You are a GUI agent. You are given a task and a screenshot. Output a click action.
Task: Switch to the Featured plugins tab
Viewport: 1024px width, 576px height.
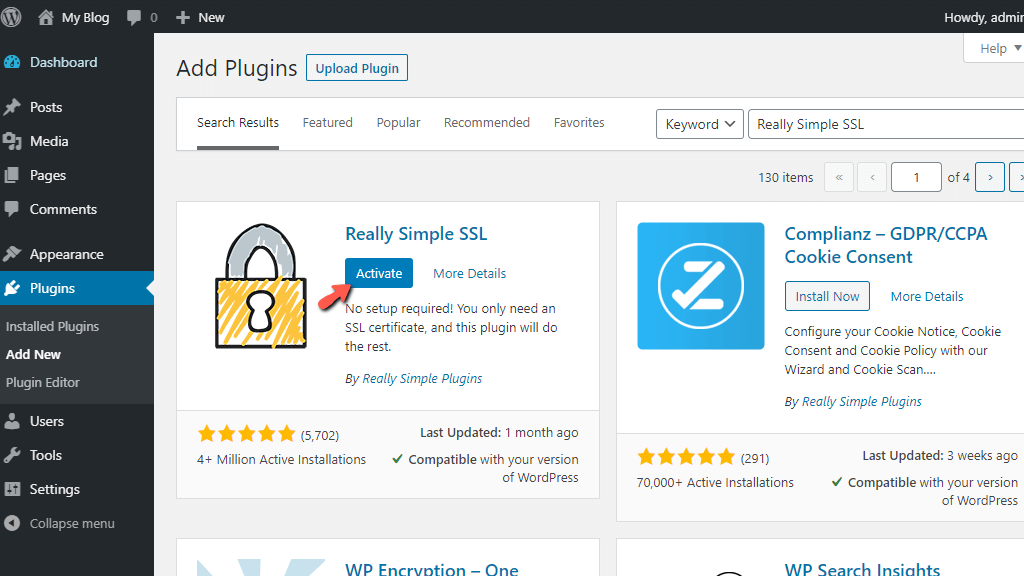tap(327, 122)
